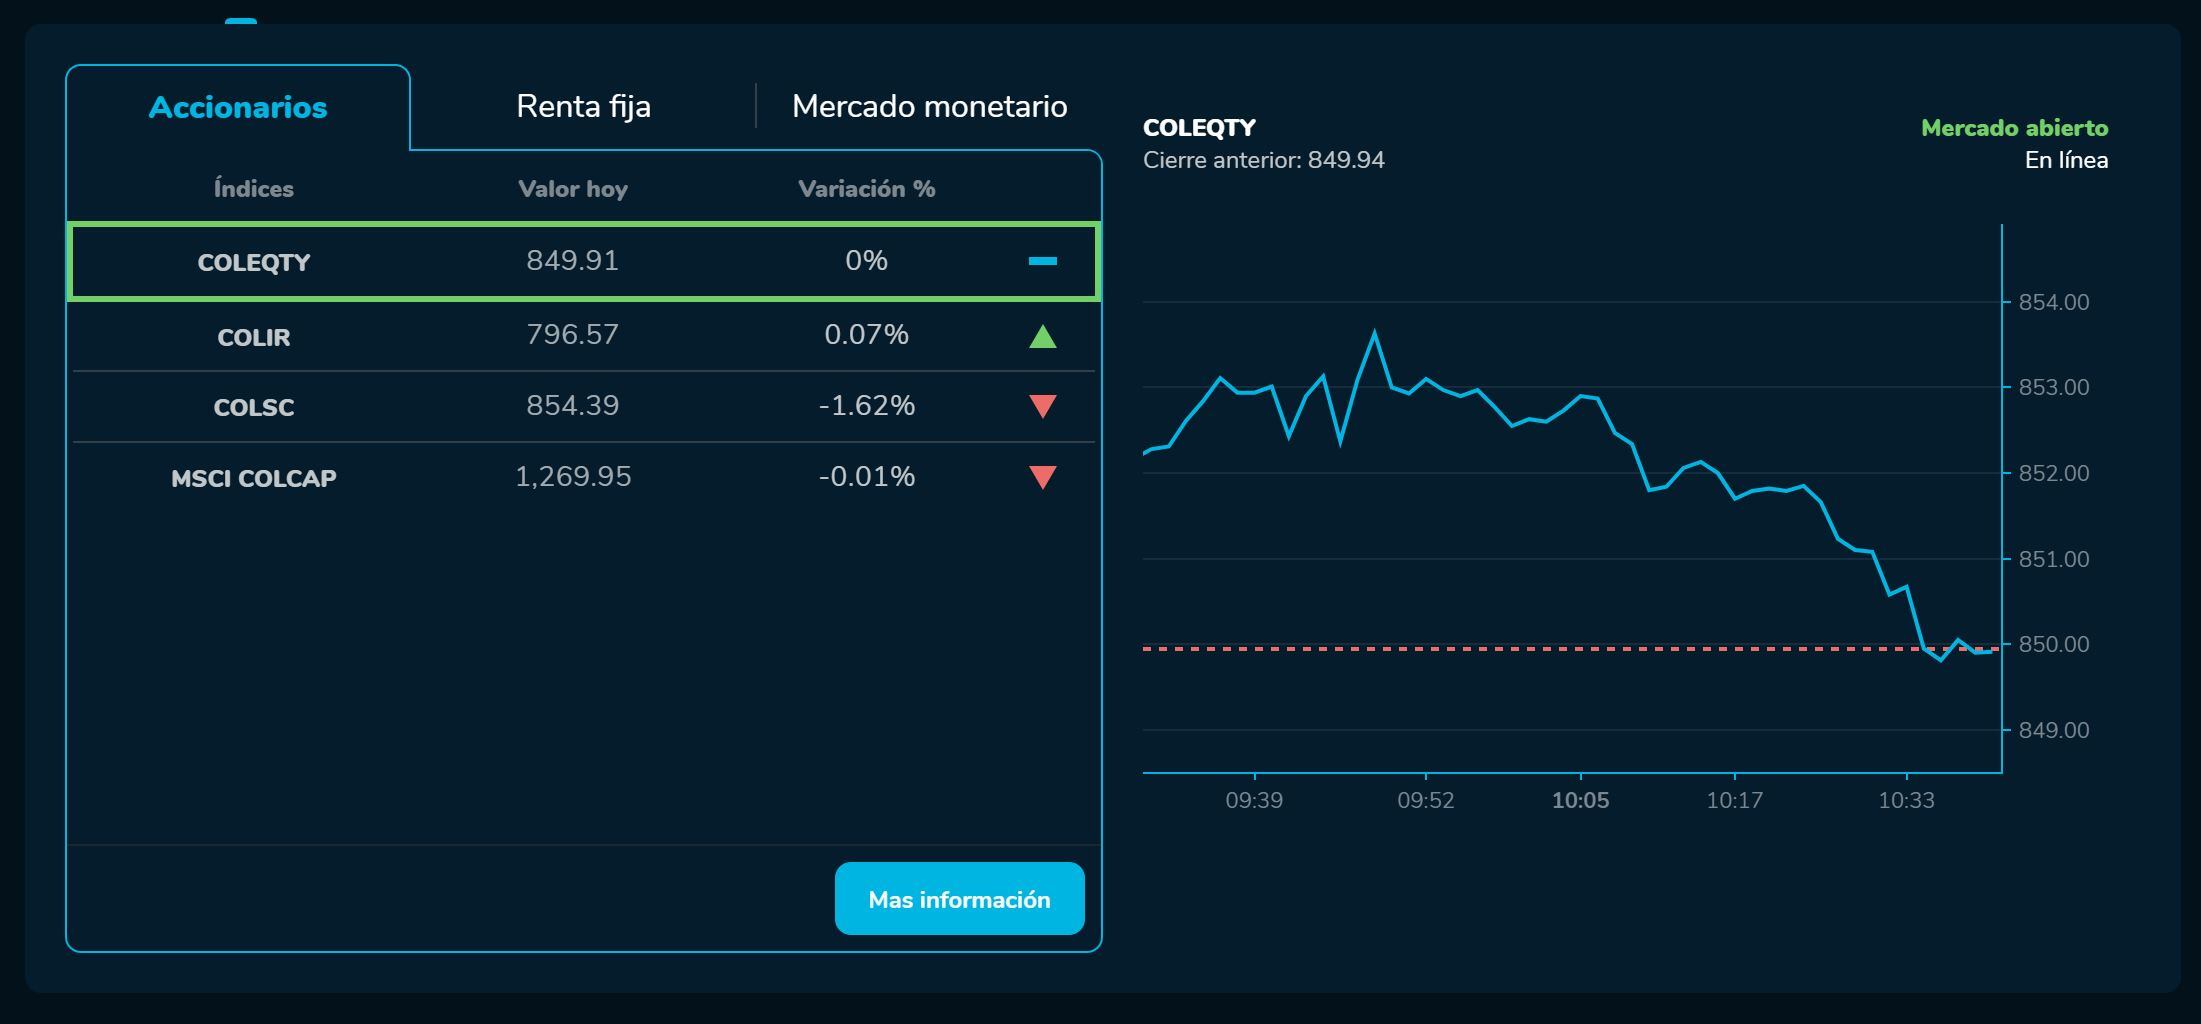
Task: Switch to the Renta fija tab
Action: 583,106
